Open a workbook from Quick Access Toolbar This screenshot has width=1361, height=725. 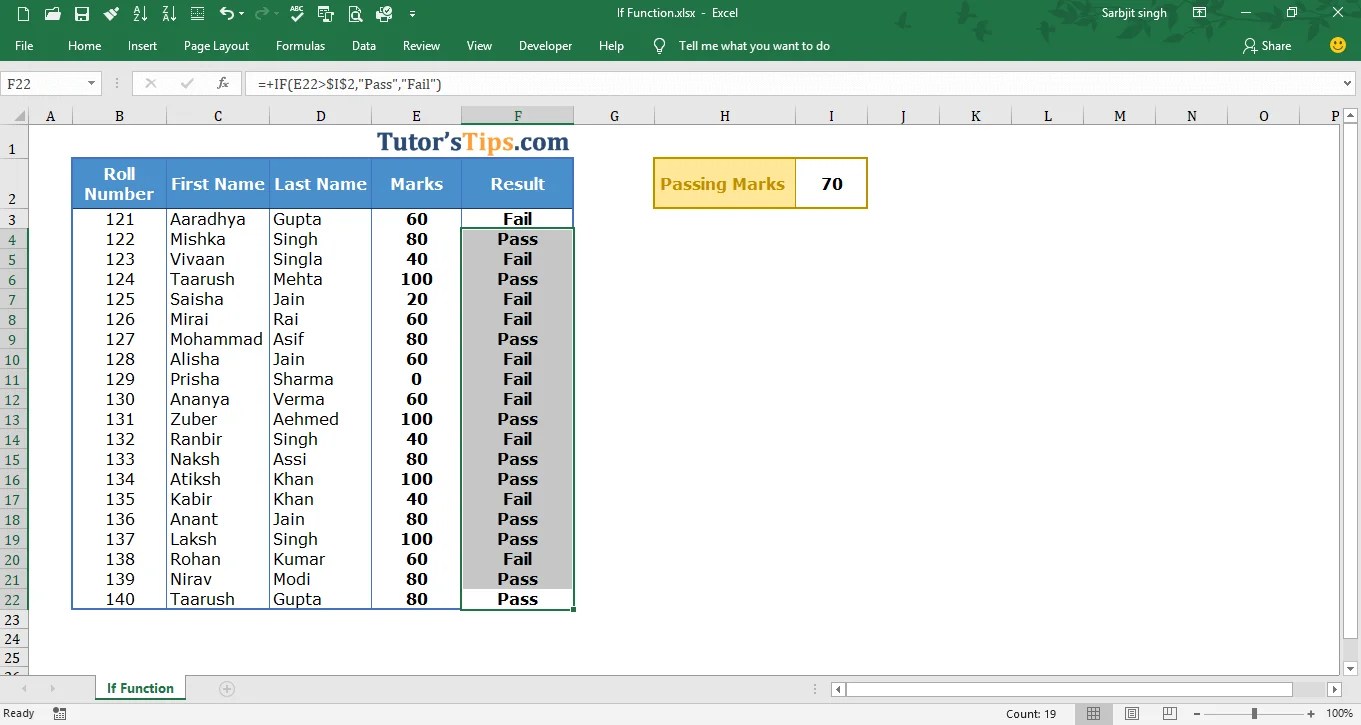click(x=52, y=13)
